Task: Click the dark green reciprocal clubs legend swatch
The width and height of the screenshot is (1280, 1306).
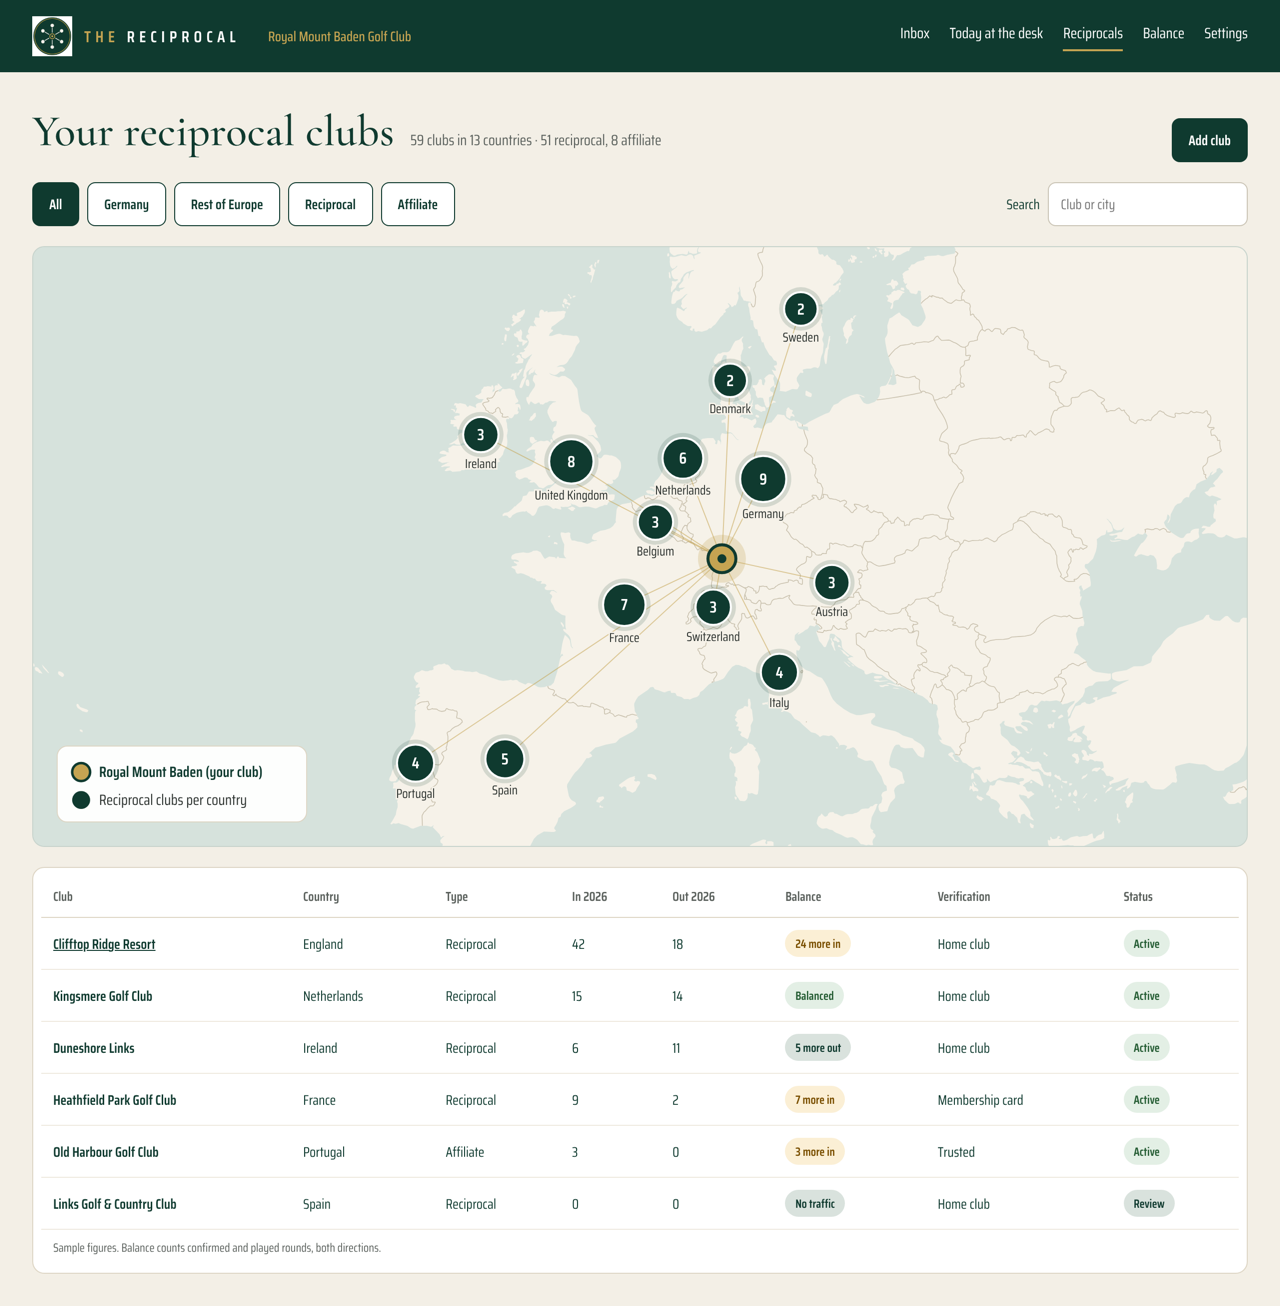Action: tap(81, 800)
